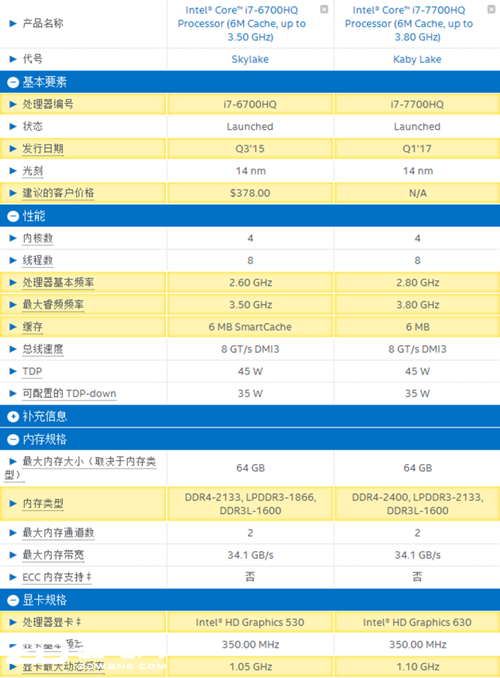
Task: Collapse the 显卡规格 section
Action: click(13, 600)
